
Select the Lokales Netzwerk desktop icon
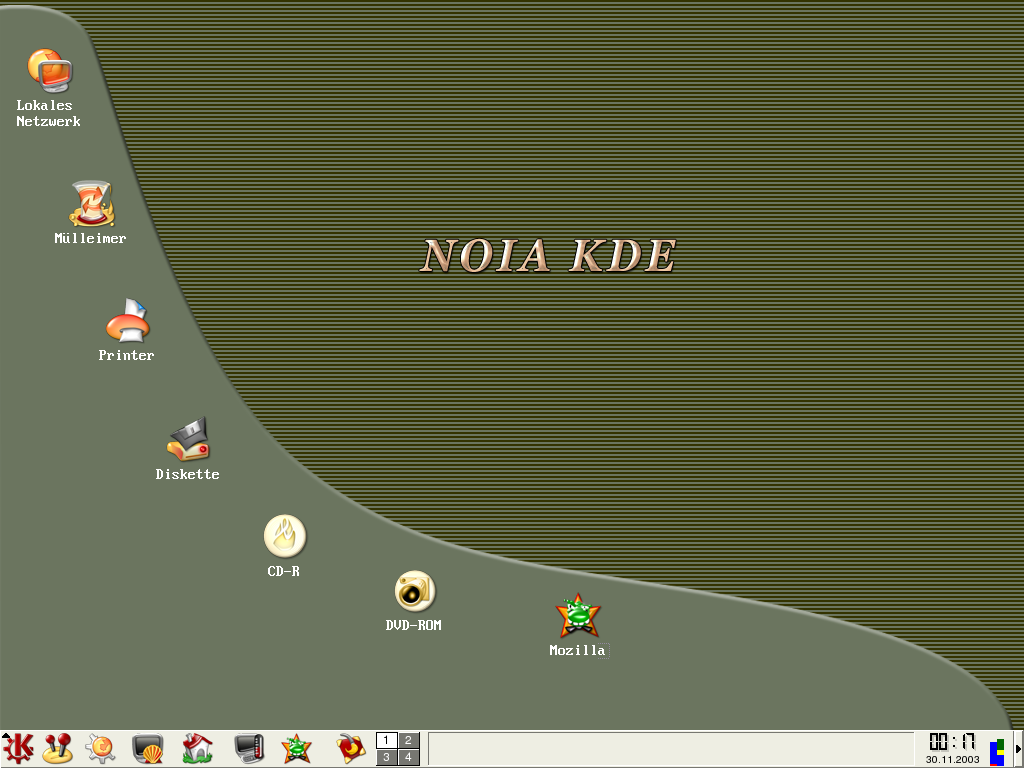pyautogui.click(x=49, y=71)
